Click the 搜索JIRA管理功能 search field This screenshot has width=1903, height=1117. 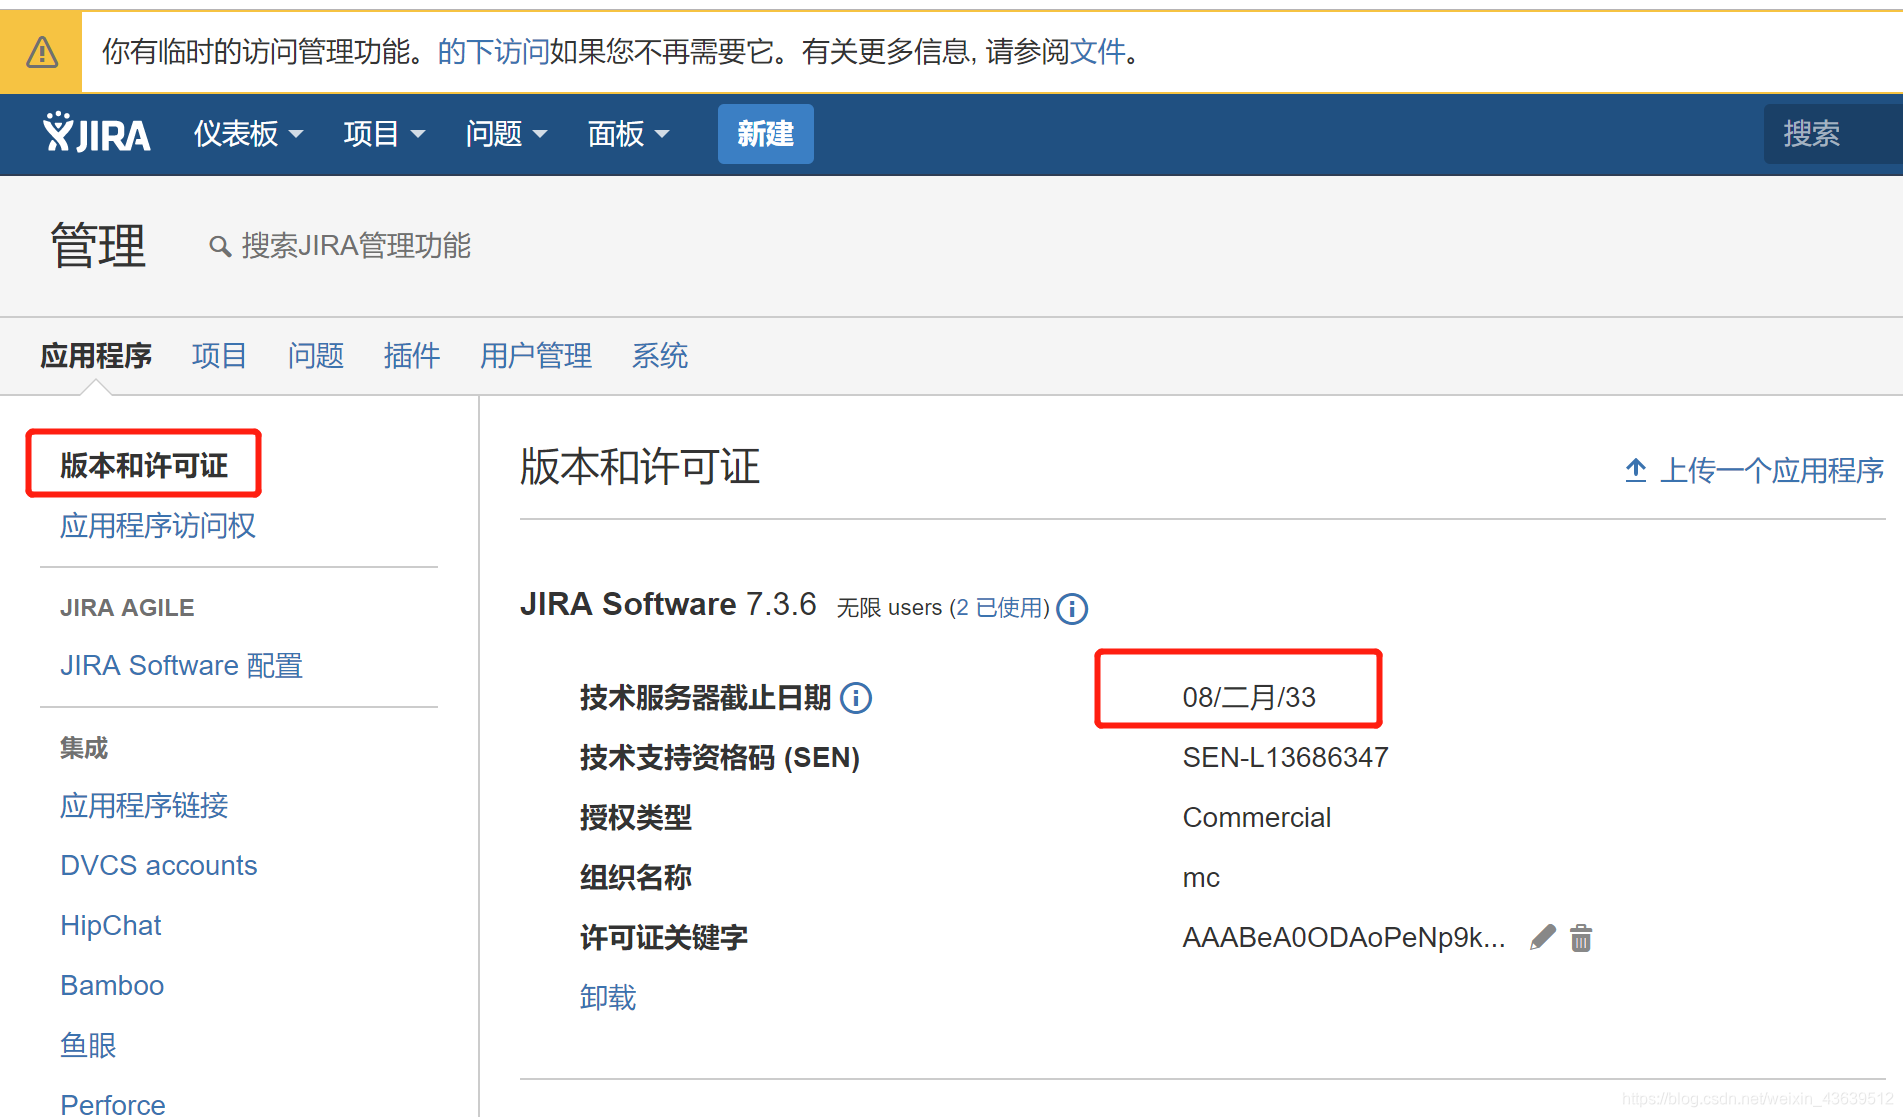click(356, 246)
